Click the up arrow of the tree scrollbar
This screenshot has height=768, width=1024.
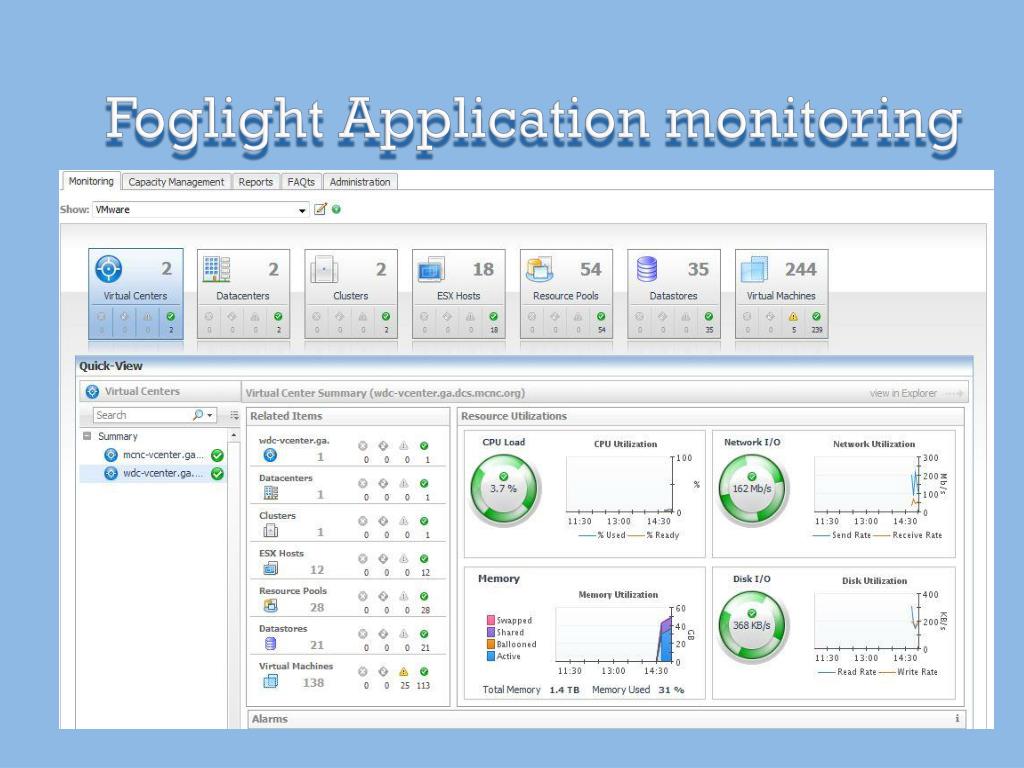point(234,436)
